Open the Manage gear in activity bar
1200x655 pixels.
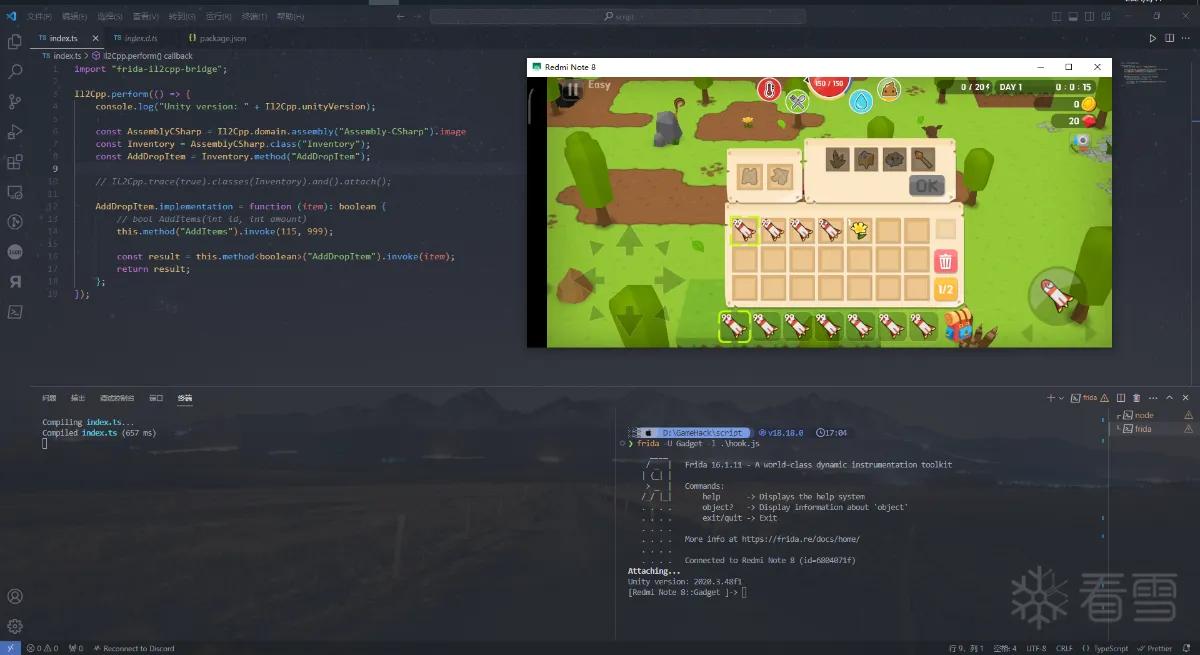point(15,626)
